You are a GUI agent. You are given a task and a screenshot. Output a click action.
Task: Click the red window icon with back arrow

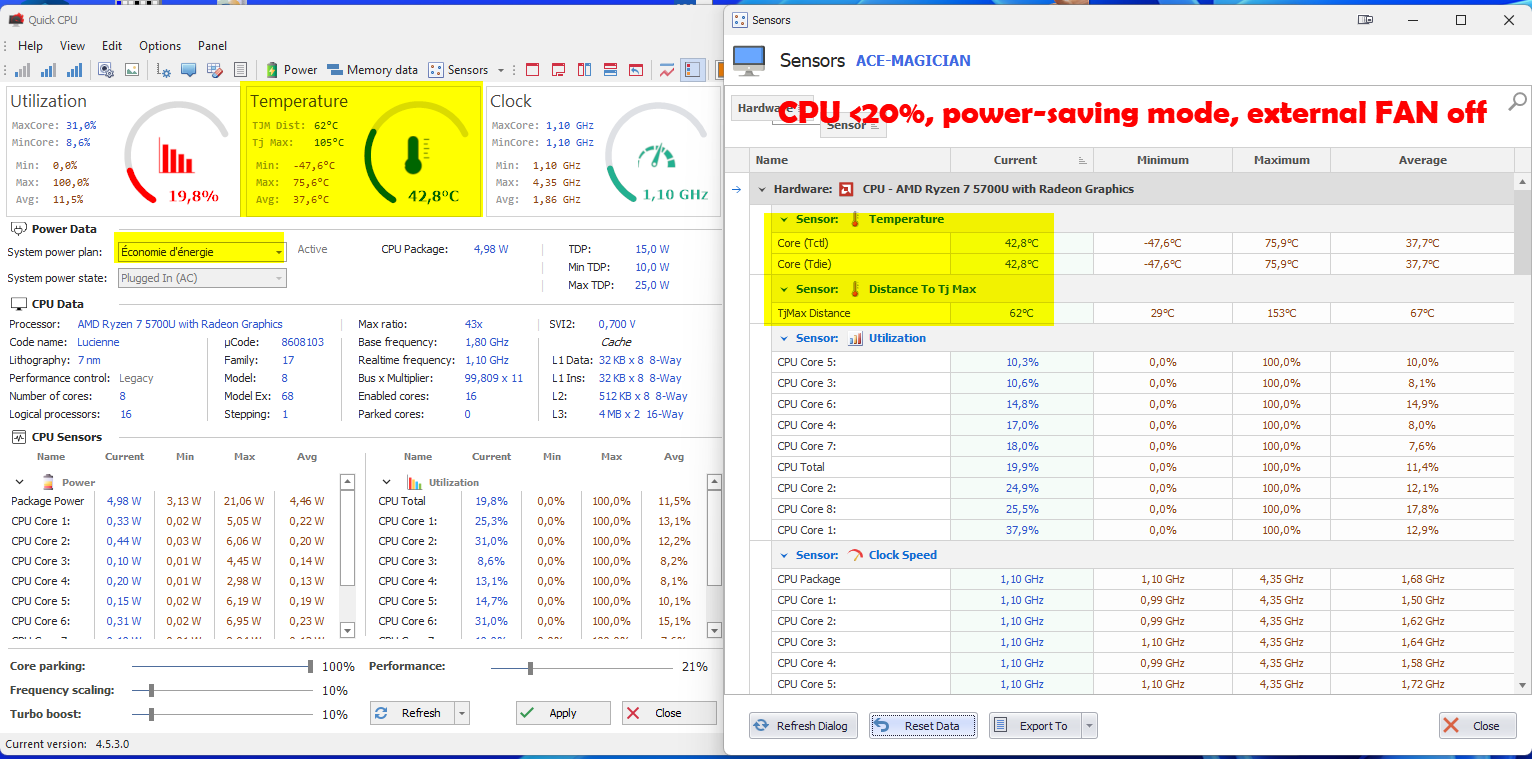(636, 70)
